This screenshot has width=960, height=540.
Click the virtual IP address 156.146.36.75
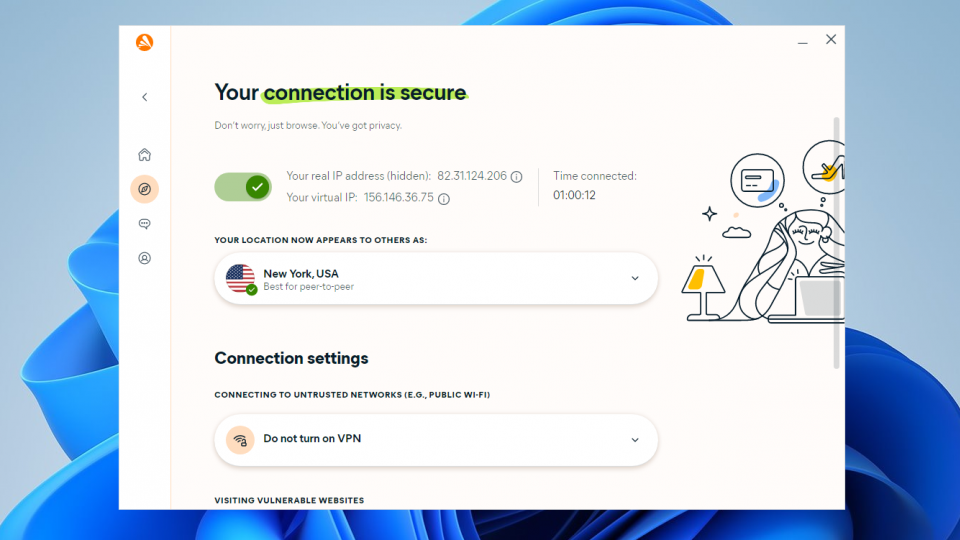coord(399,198)
